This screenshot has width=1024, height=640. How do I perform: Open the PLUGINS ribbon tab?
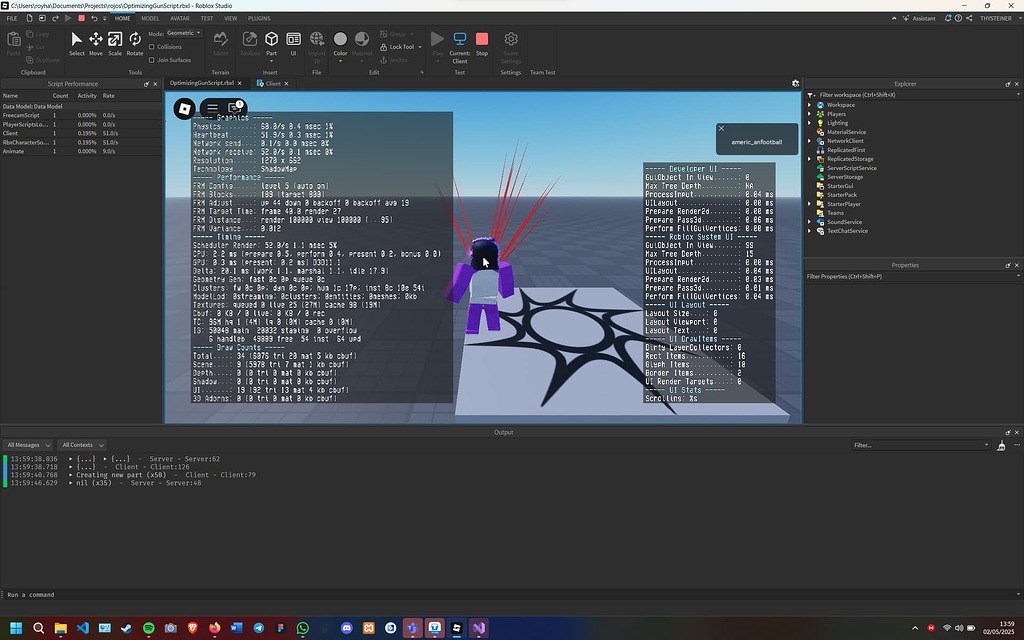(259, 18)
